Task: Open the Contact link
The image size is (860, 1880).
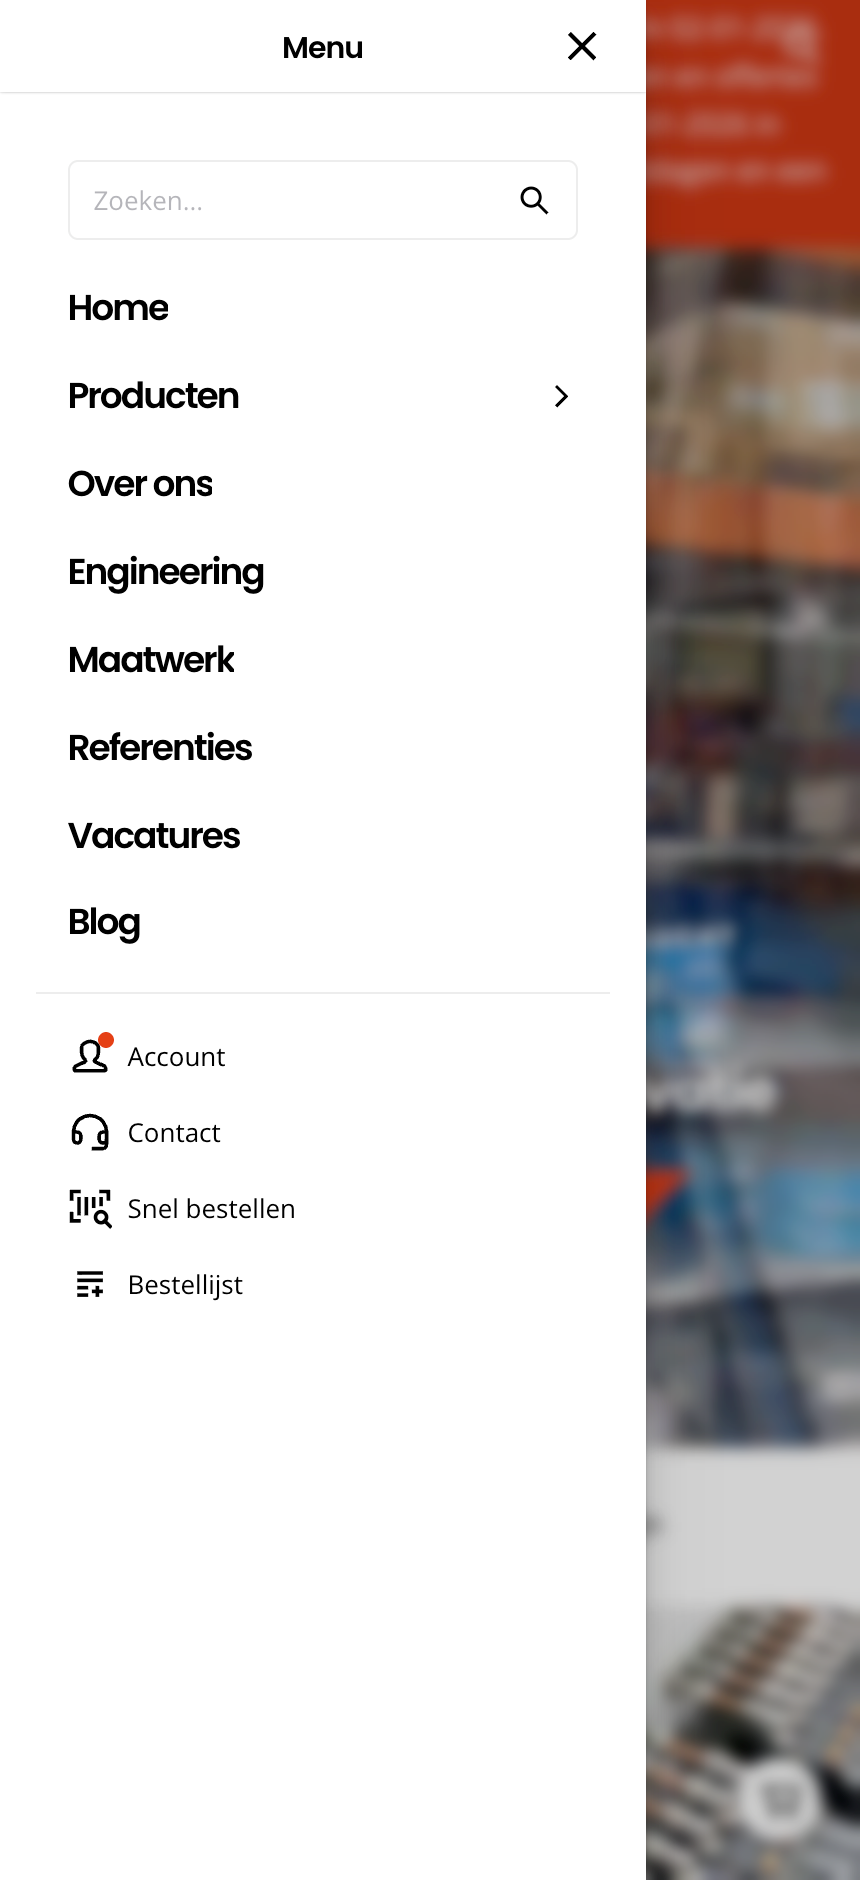Action: [174, 1133]
